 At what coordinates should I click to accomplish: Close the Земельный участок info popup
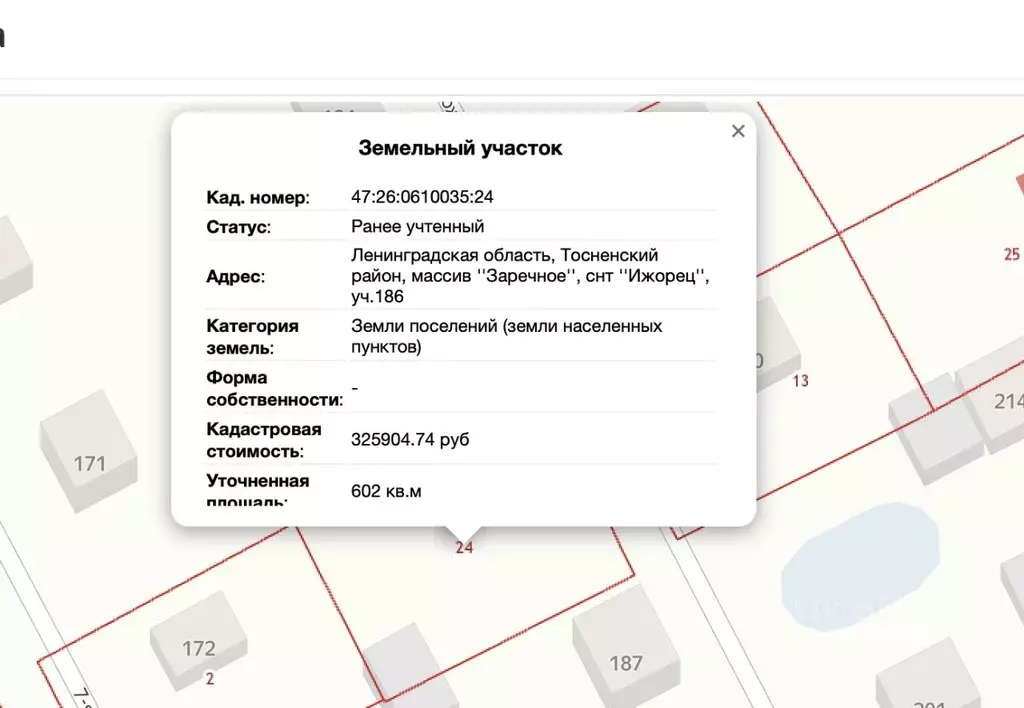pos(738,131)
